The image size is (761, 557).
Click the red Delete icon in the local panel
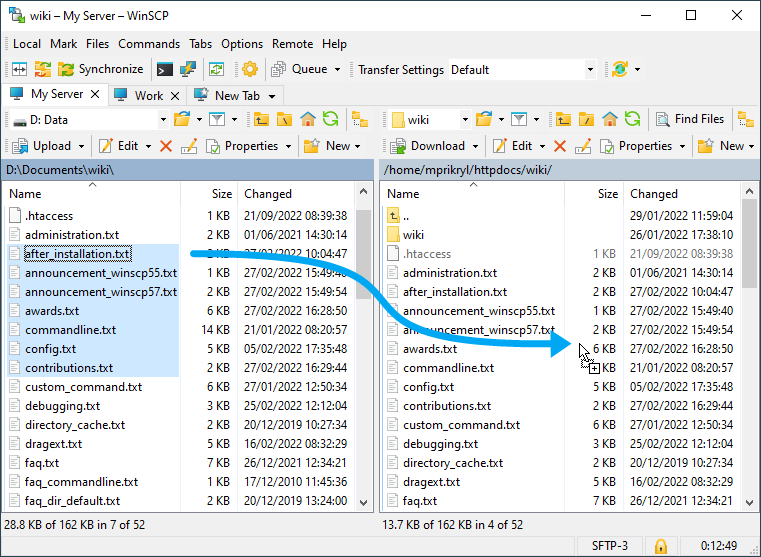click(166, 146)
